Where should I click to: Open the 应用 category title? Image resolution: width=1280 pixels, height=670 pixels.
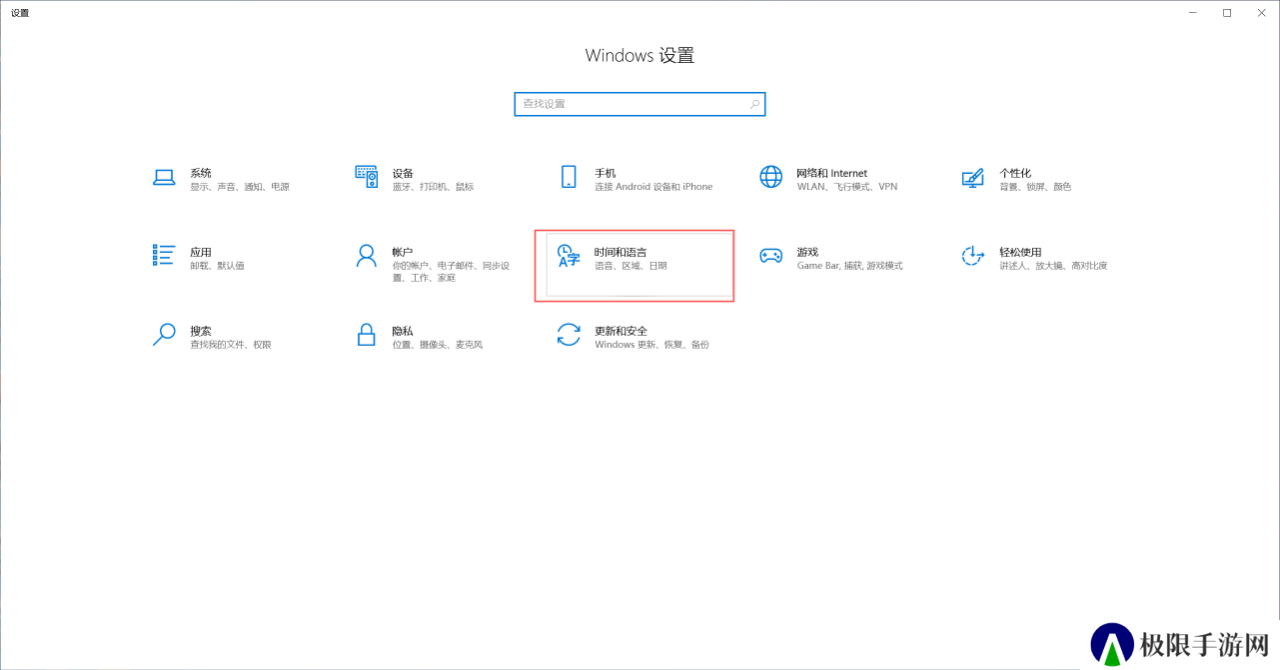[x=201, y=252]
